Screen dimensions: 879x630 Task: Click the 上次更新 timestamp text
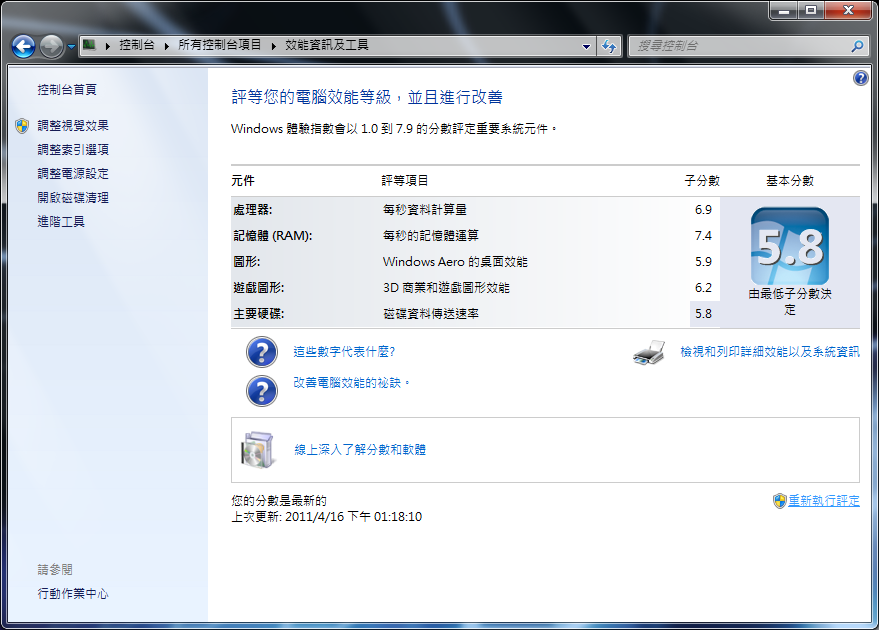coord(327,517)
